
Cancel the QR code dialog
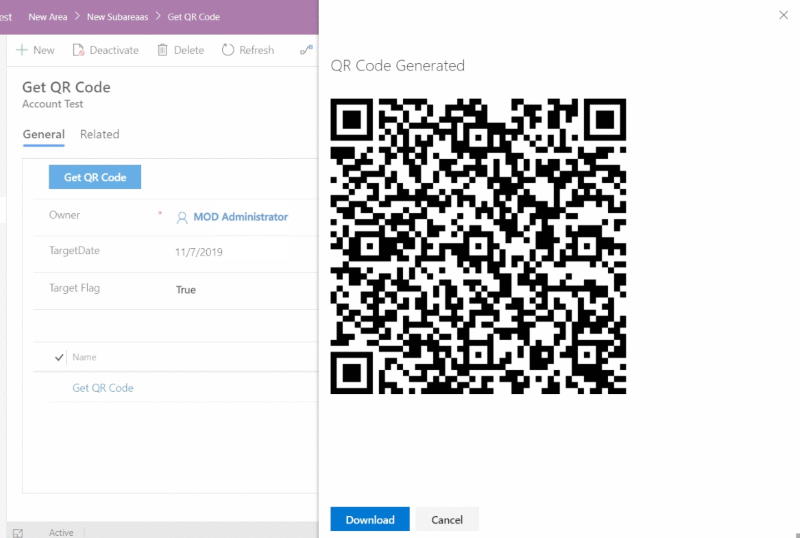pyautogui.click(x=447, y=520)
